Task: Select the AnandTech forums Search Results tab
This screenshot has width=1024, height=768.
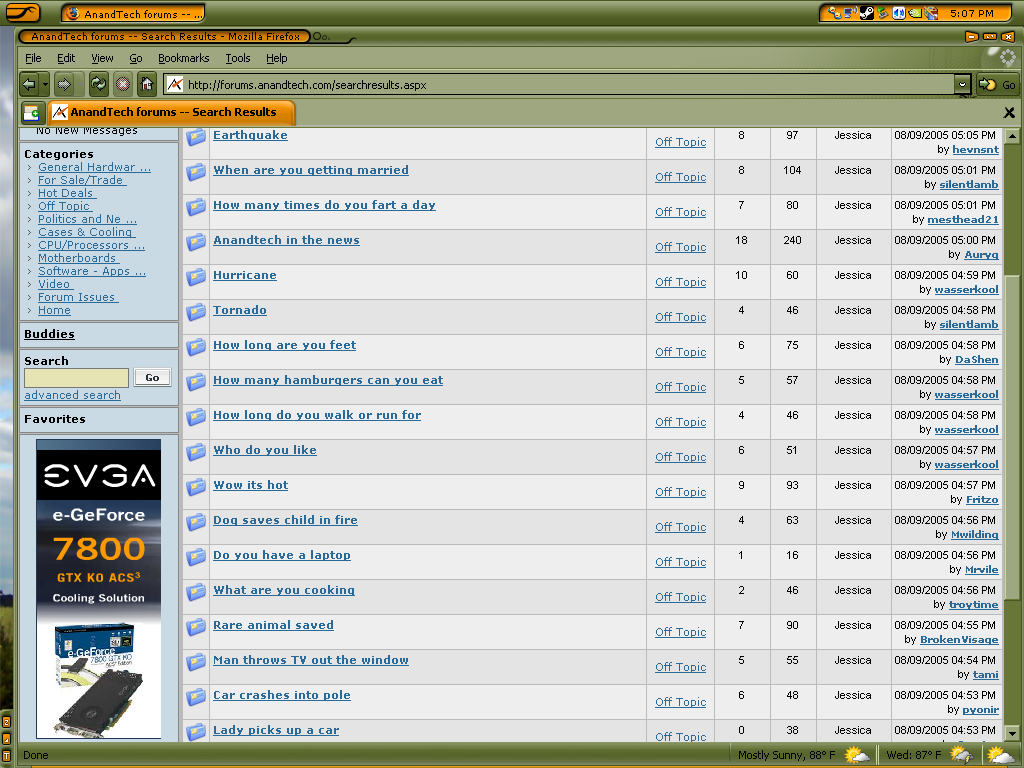Action: pyautogui.click(x=172, y=112)
